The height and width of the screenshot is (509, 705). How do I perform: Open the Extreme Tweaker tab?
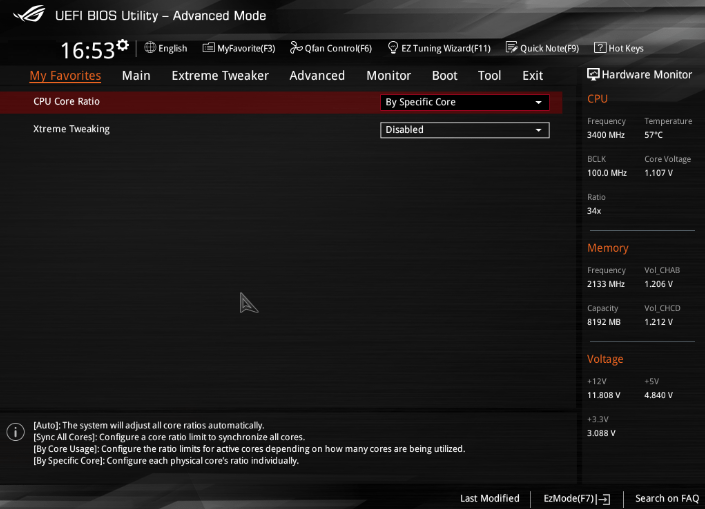tap(220, 76)
